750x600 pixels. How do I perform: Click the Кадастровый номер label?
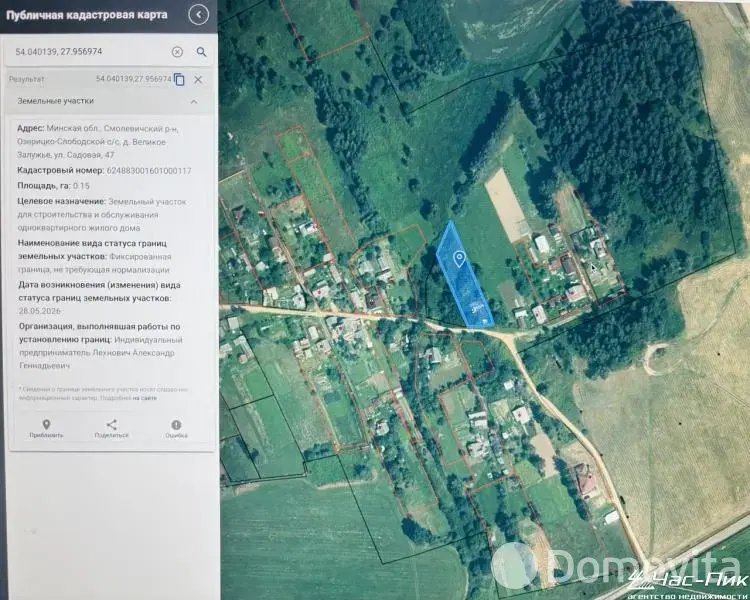(x=61, y=171)
